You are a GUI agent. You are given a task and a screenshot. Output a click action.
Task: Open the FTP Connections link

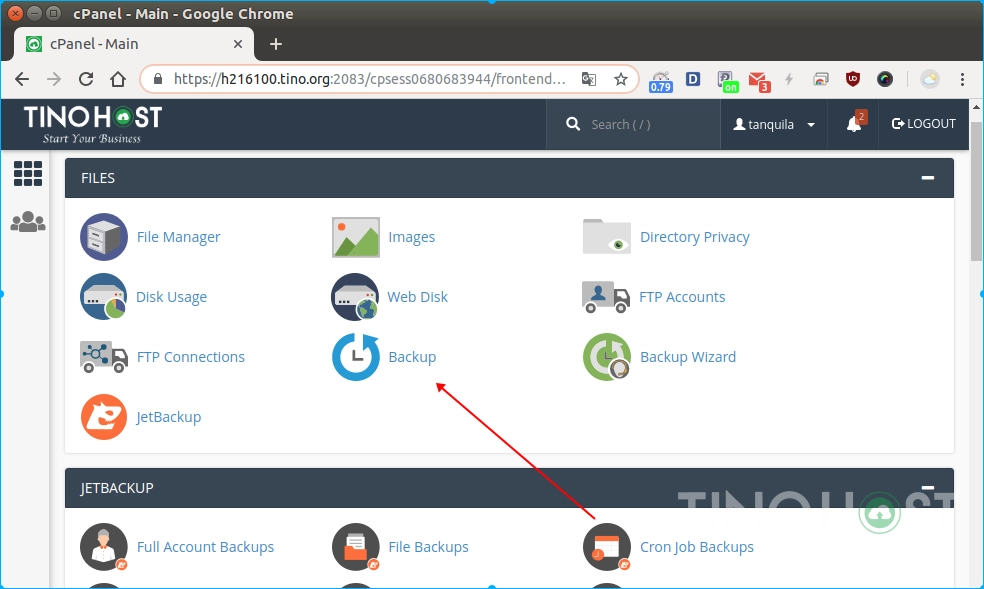click(x=191, y=357)
